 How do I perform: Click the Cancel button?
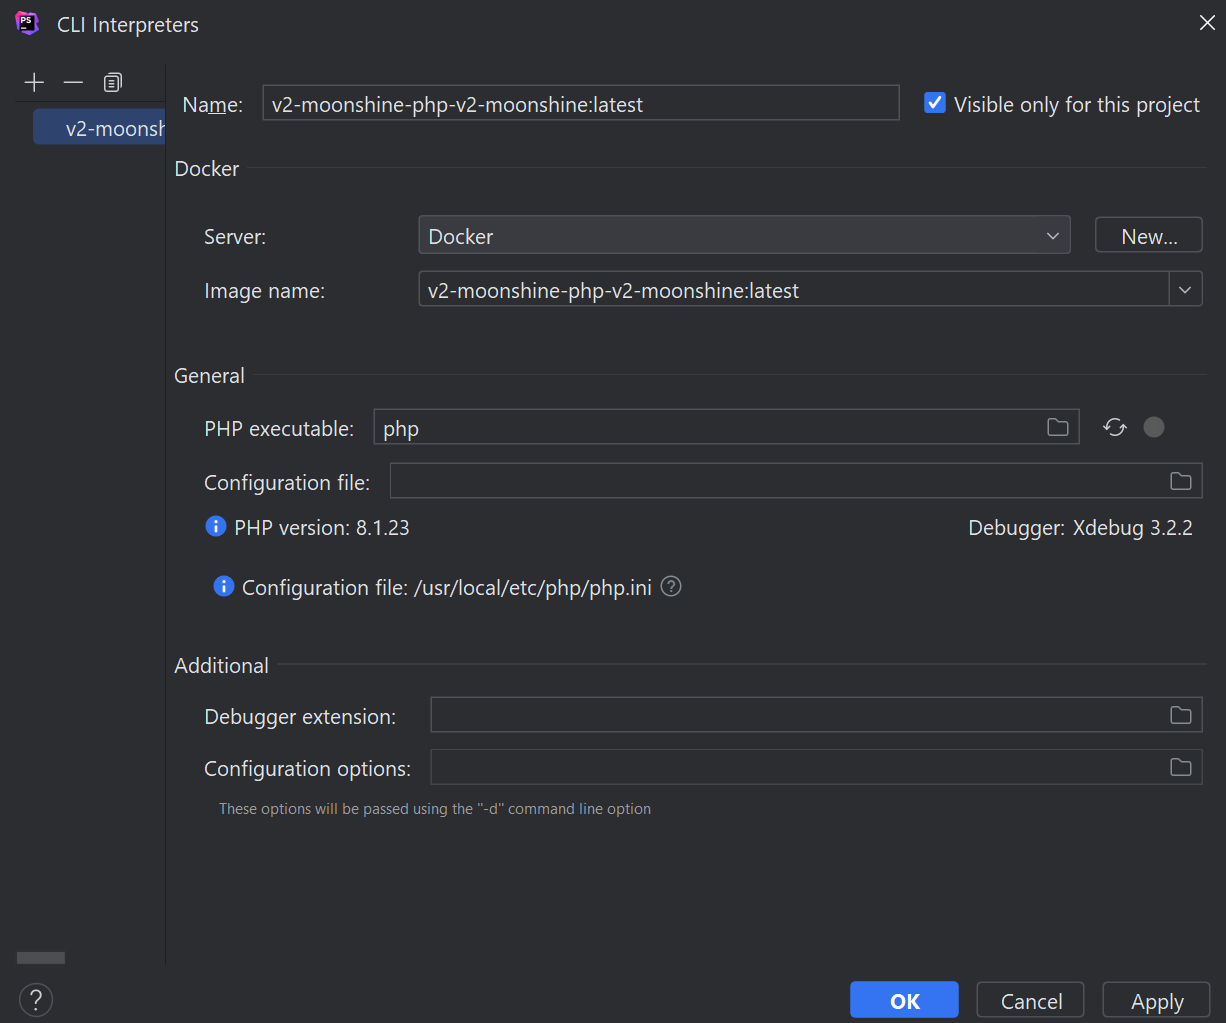[1031, 1000]
